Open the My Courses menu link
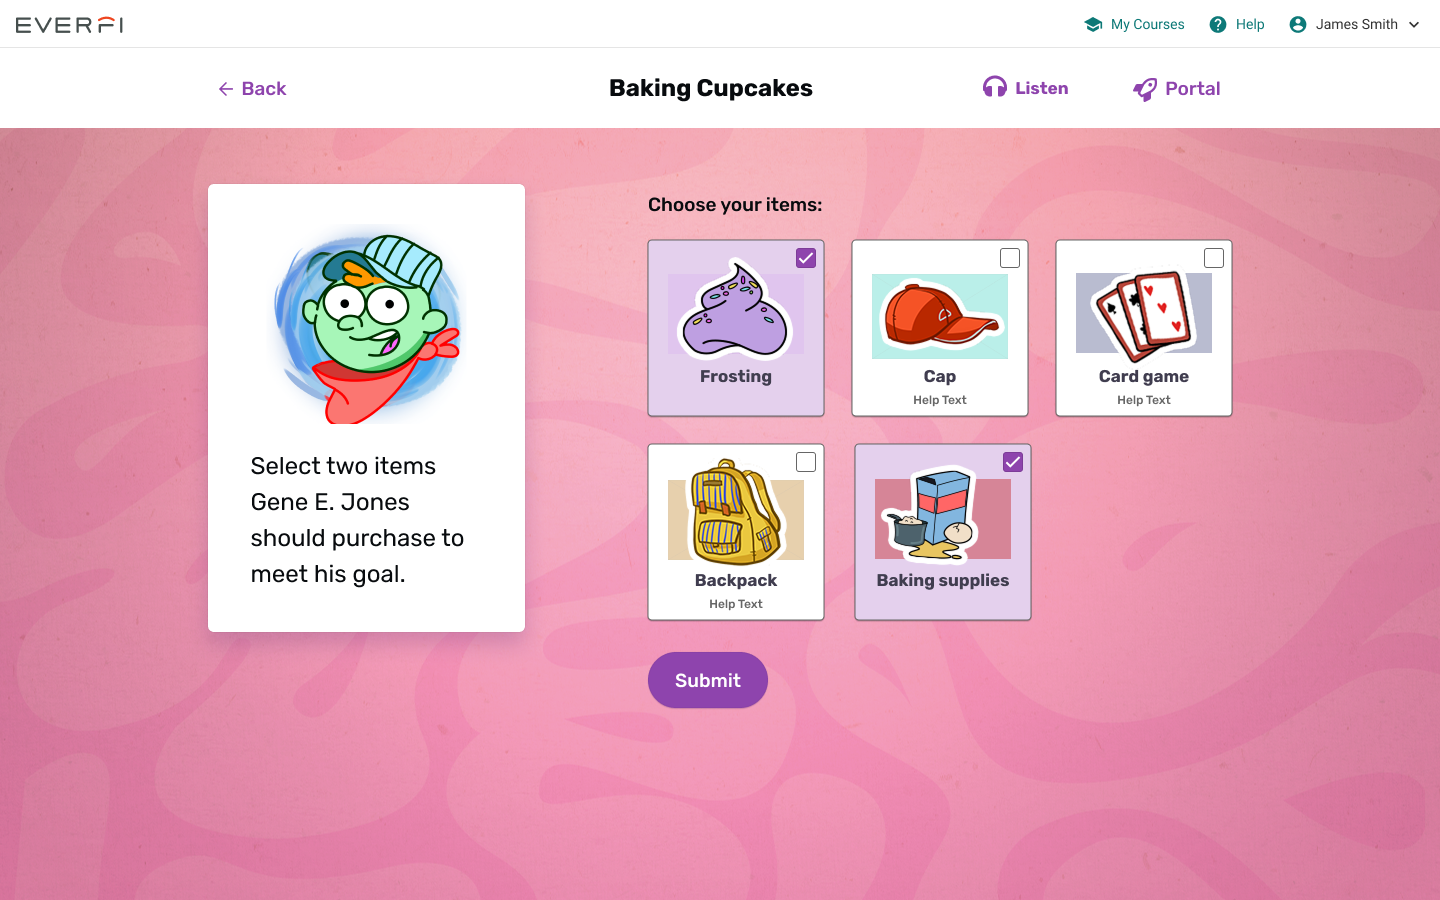1440x900 pixels. coord(1147,24)
